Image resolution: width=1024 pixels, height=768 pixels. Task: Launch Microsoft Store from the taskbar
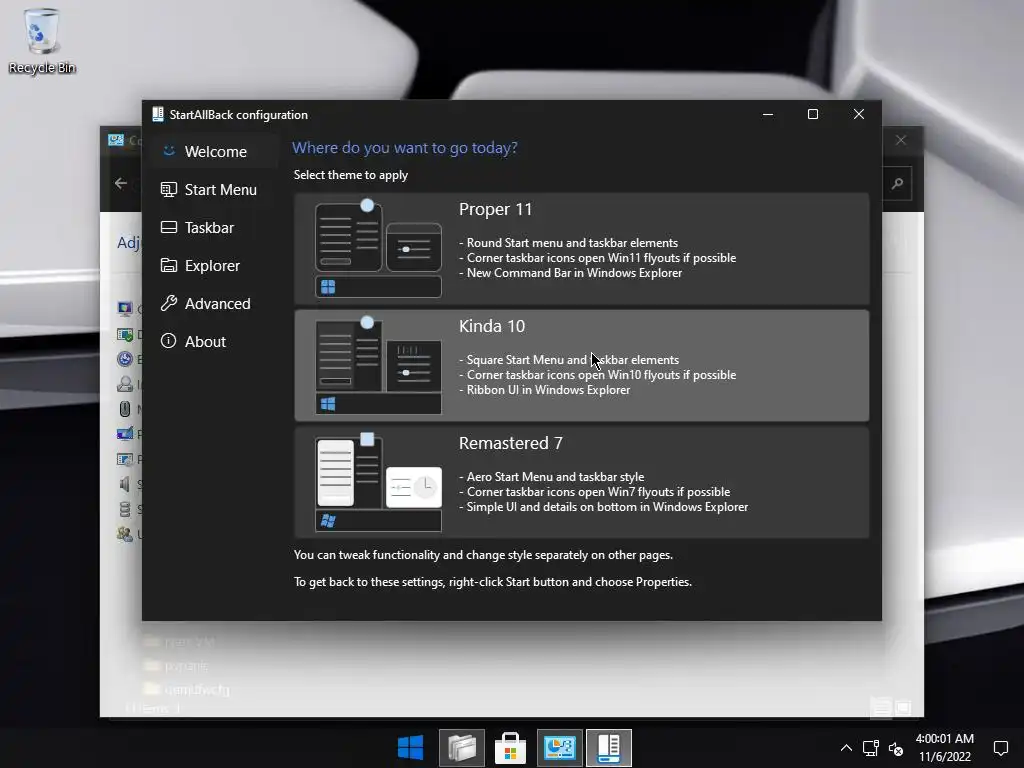(511, 748)
